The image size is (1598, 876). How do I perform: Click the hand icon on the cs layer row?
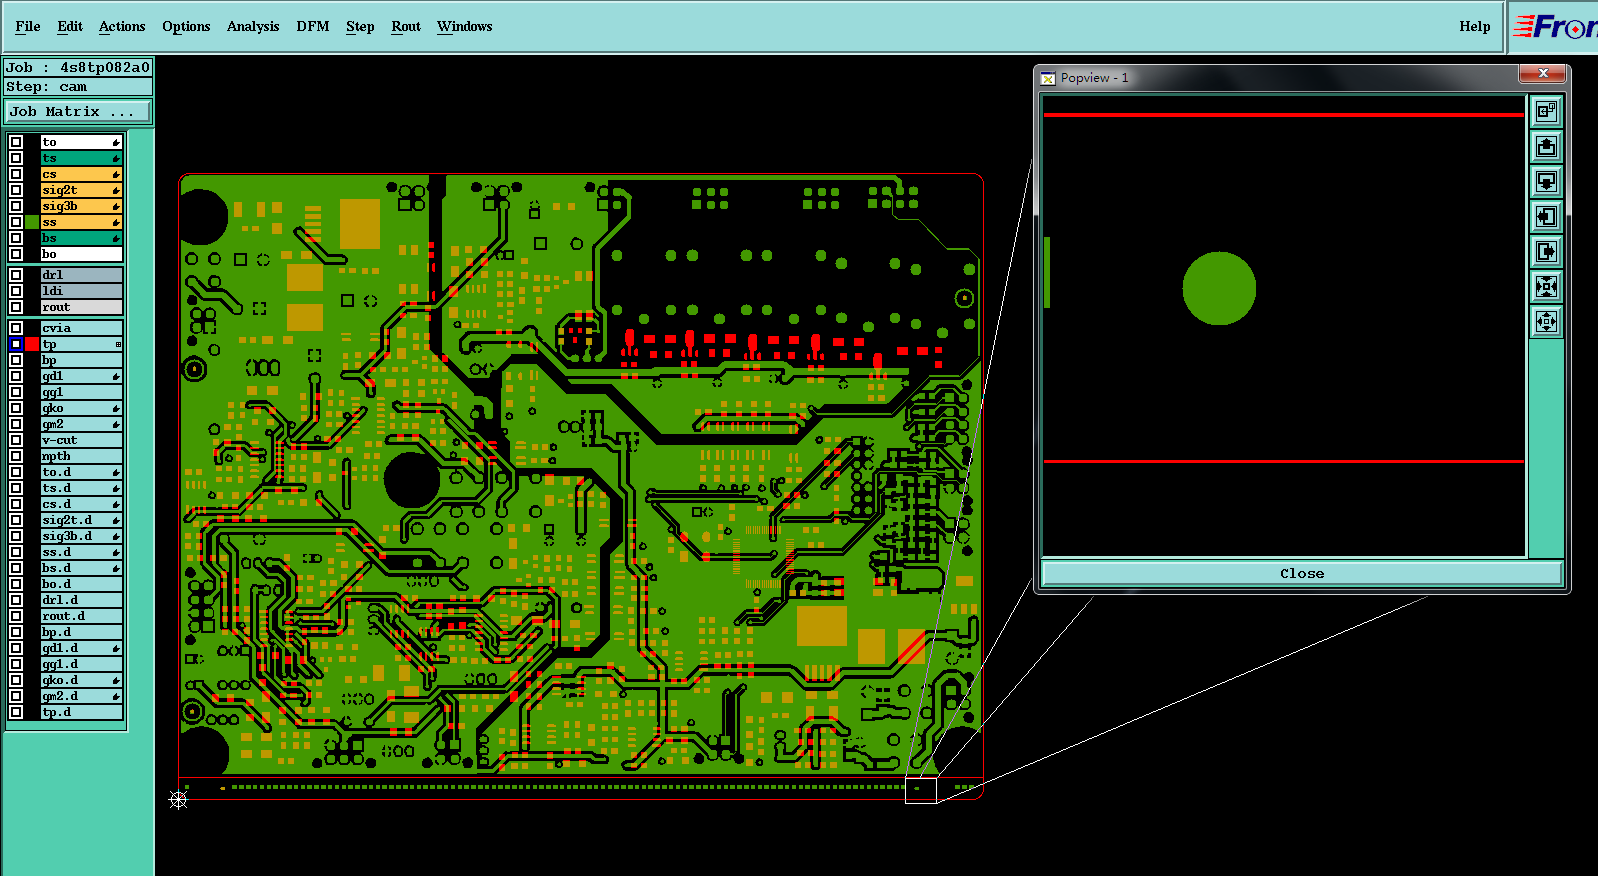116,174
